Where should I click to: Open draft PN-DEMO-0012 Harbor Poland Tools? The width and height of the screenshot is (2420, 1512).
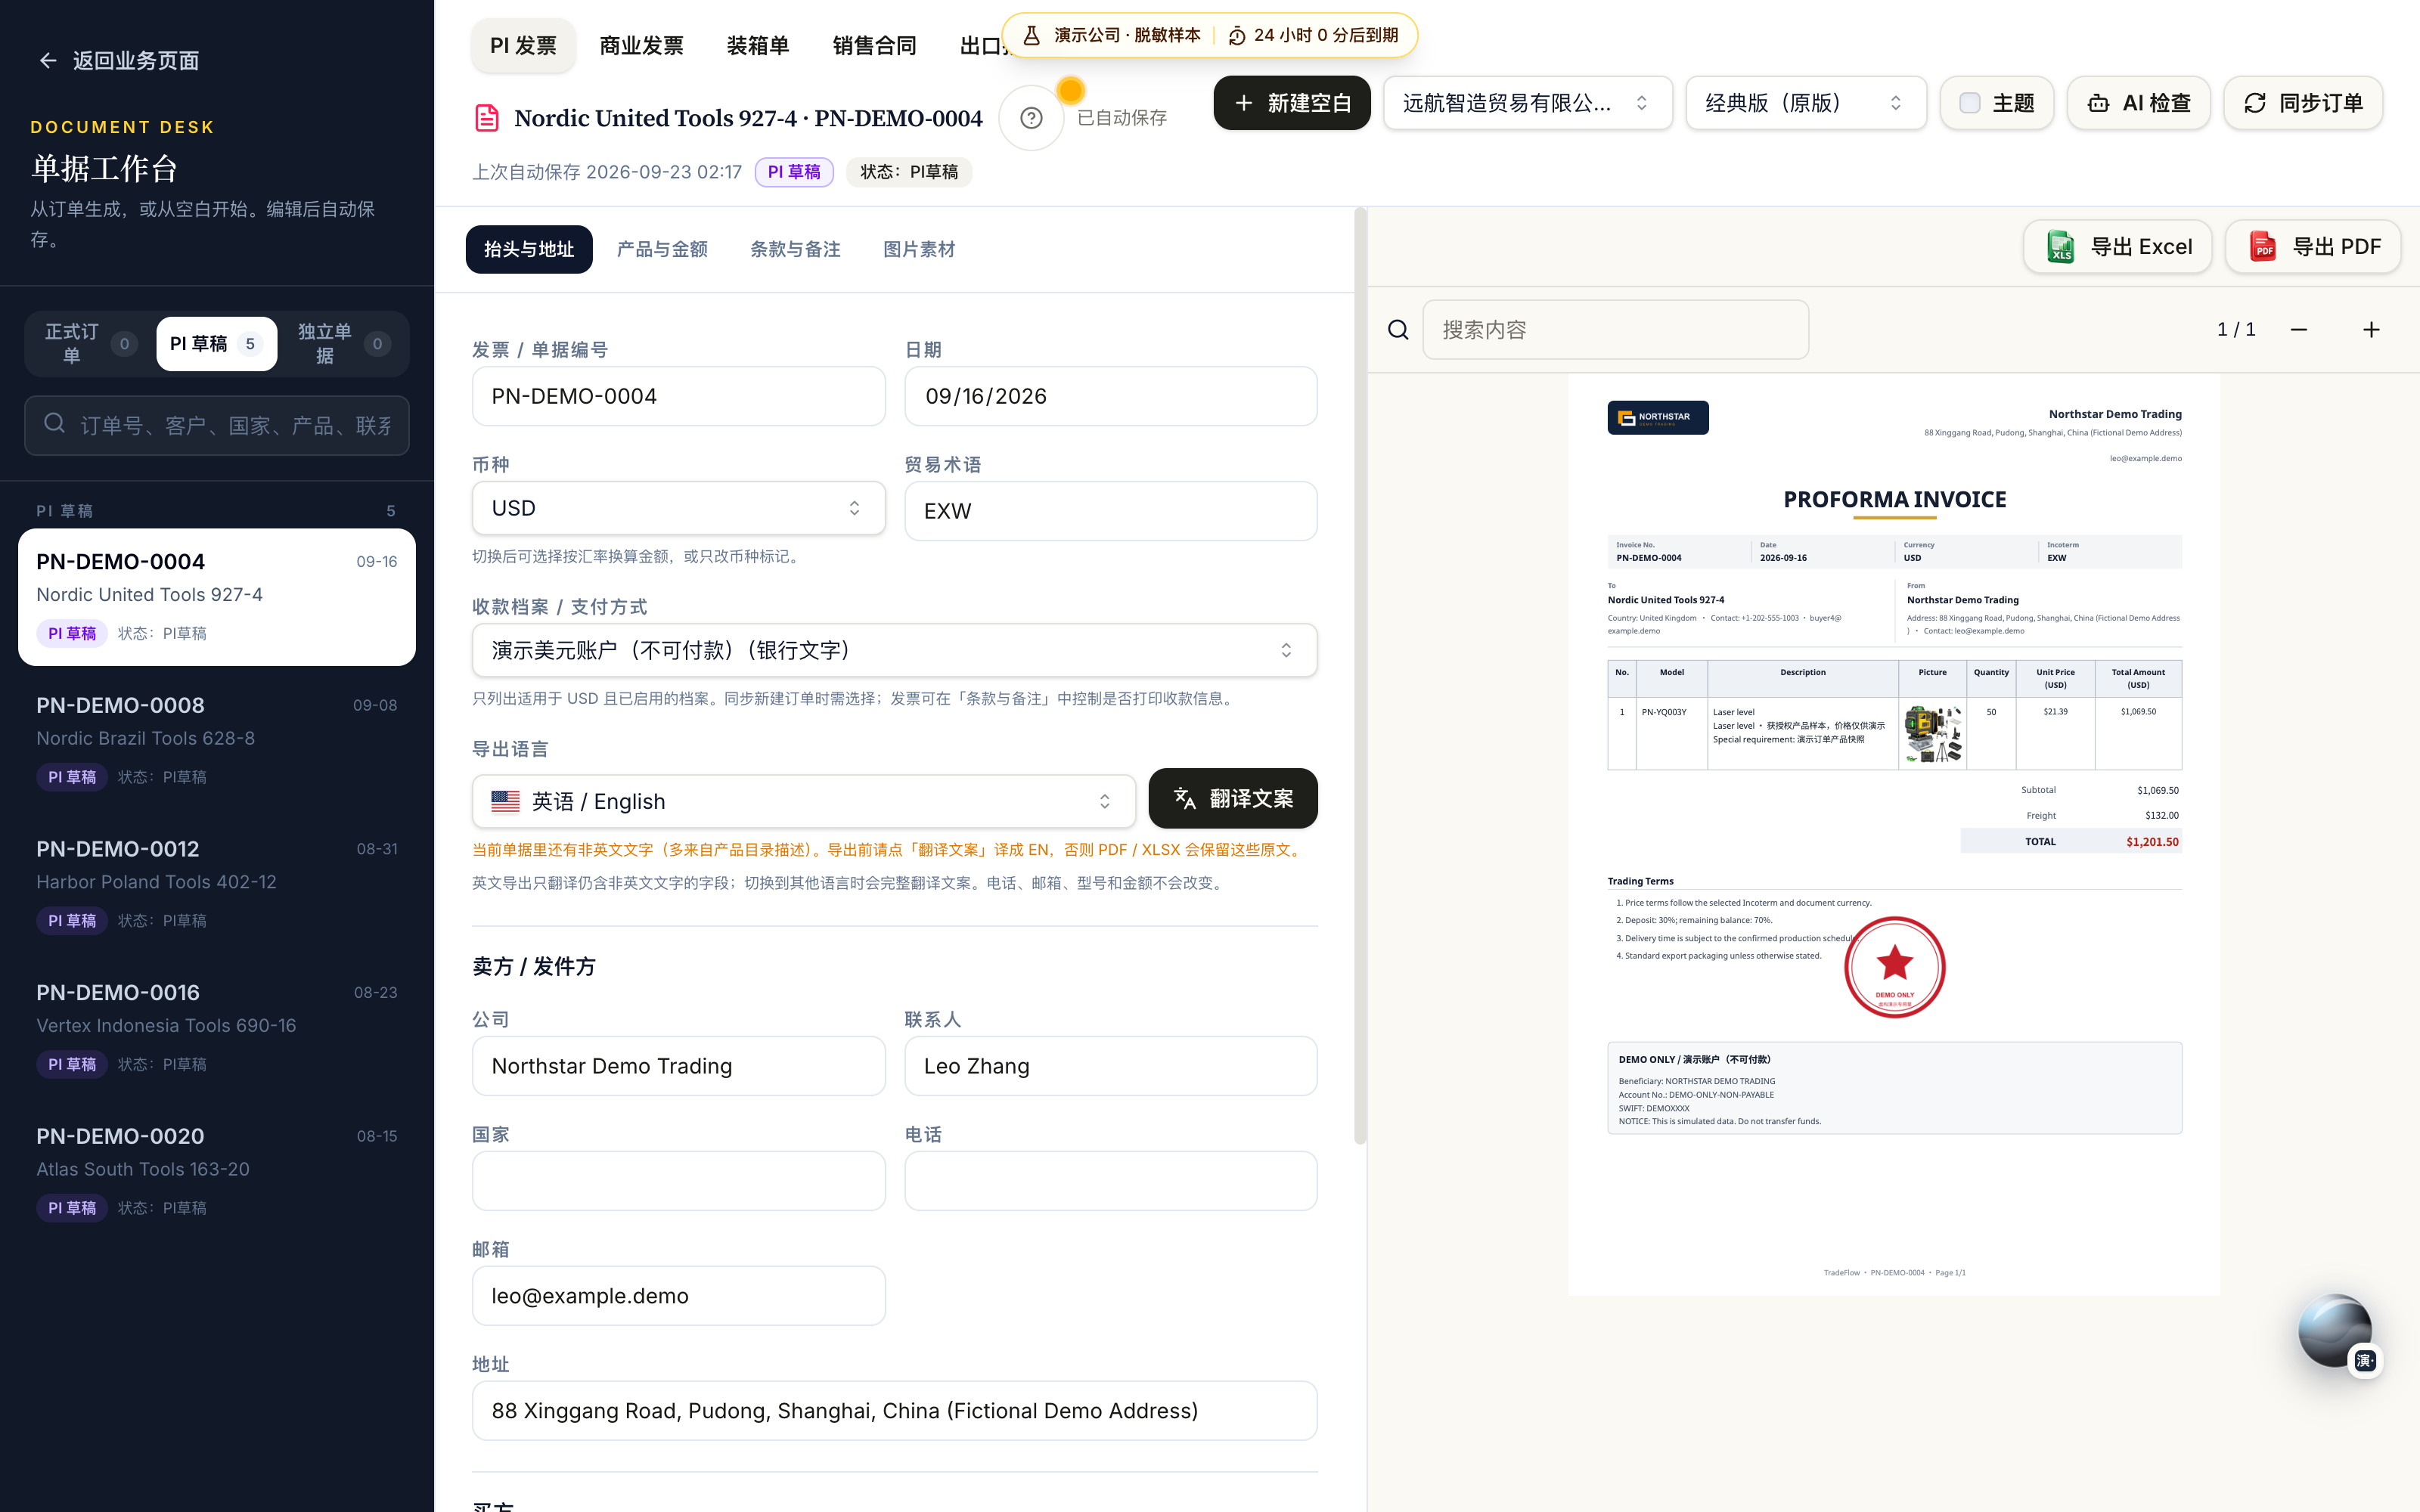pos(216,885)
